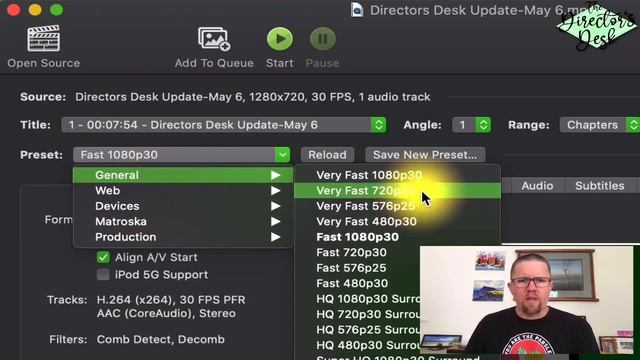The height and width of the screenshot is (360, 640).
Task: Switch to the Subtitles tab
Action: click(600, 186)
